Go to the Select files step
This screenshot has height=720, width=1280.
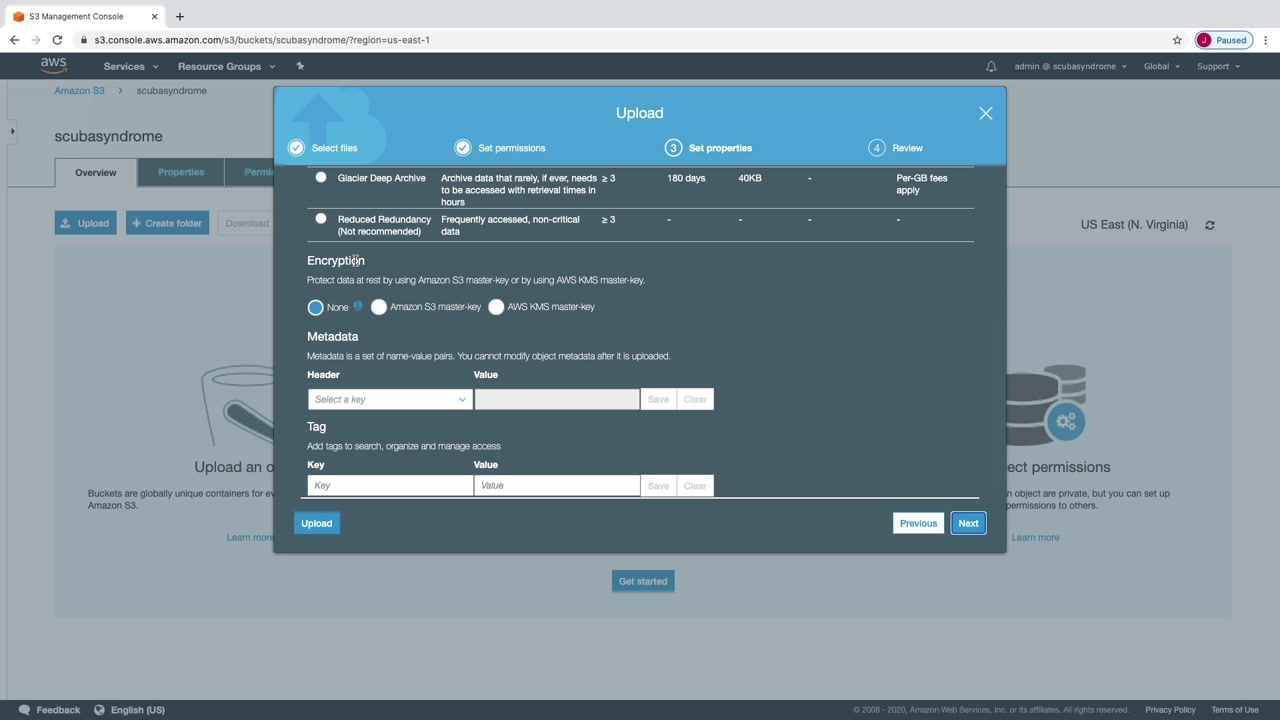(x=334, y=148)
